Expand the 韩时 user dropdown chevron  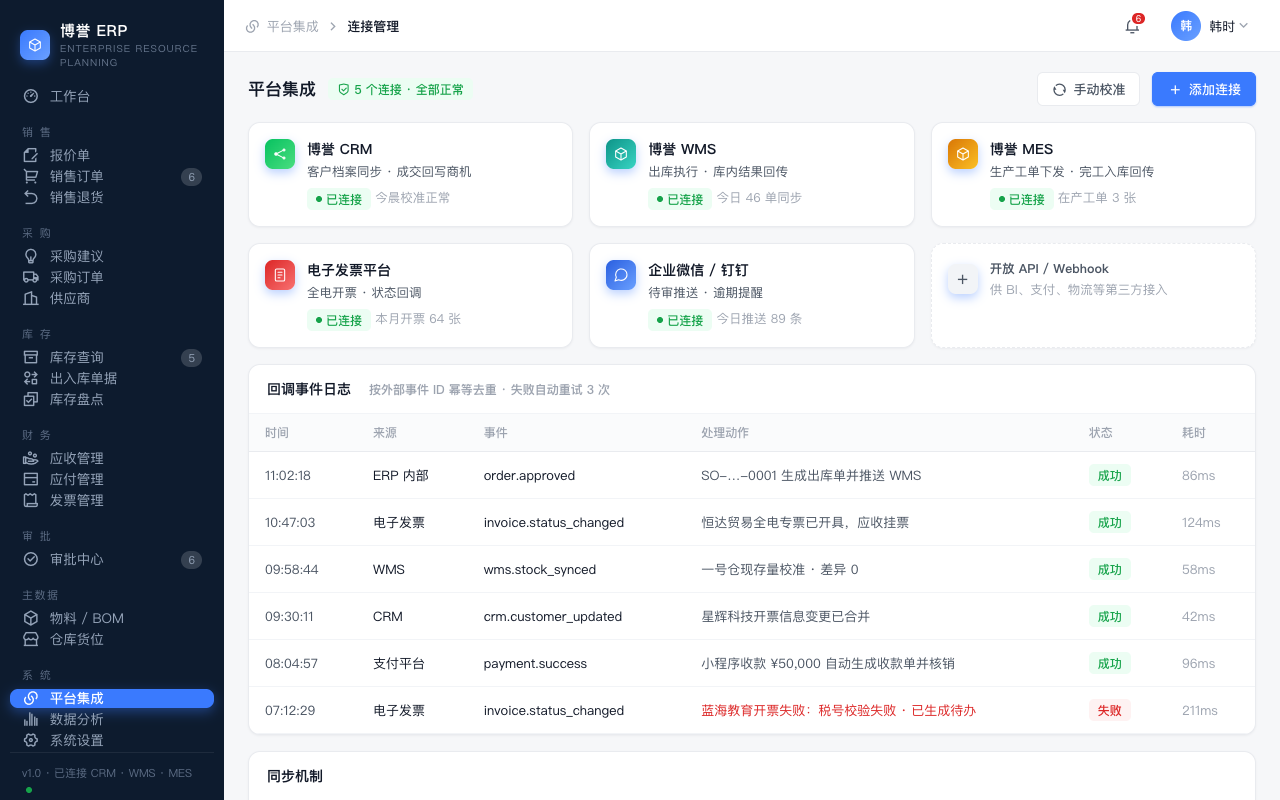click(x=1244, y=26)
